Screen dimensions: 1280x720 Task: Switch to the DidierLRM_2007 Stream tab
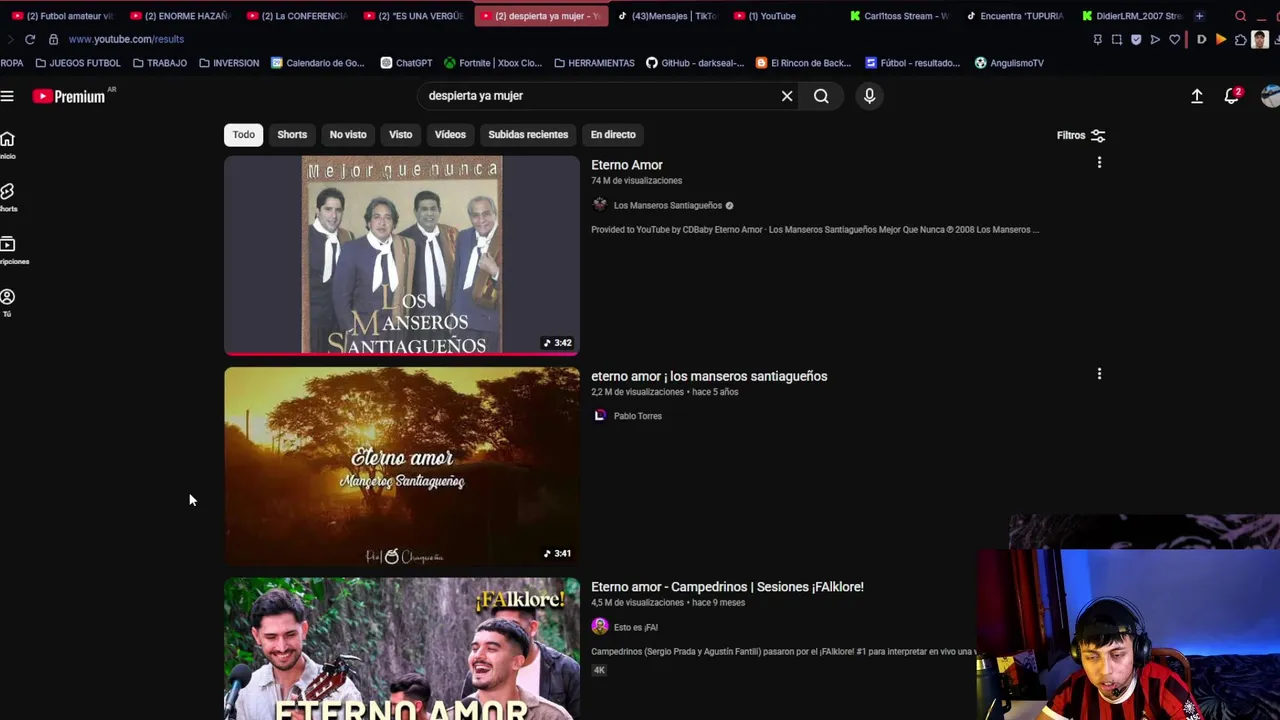click(1132, 16)
